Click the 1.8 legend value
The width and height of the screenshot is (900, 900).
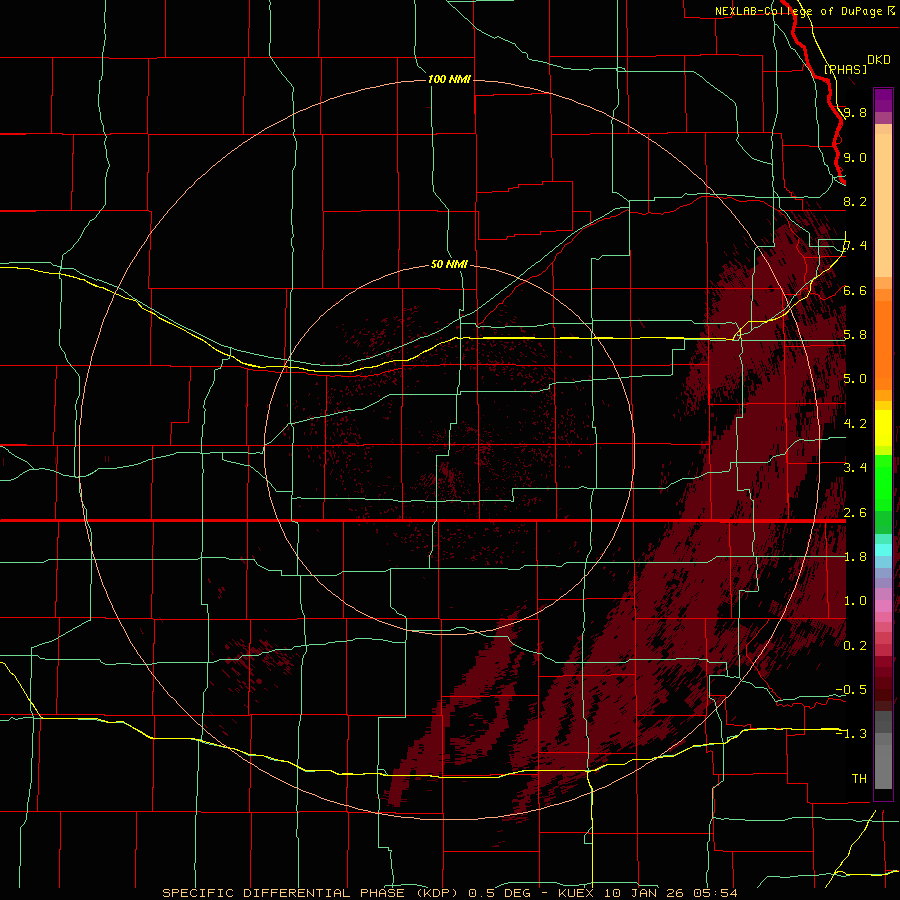[x=855, y=557]
